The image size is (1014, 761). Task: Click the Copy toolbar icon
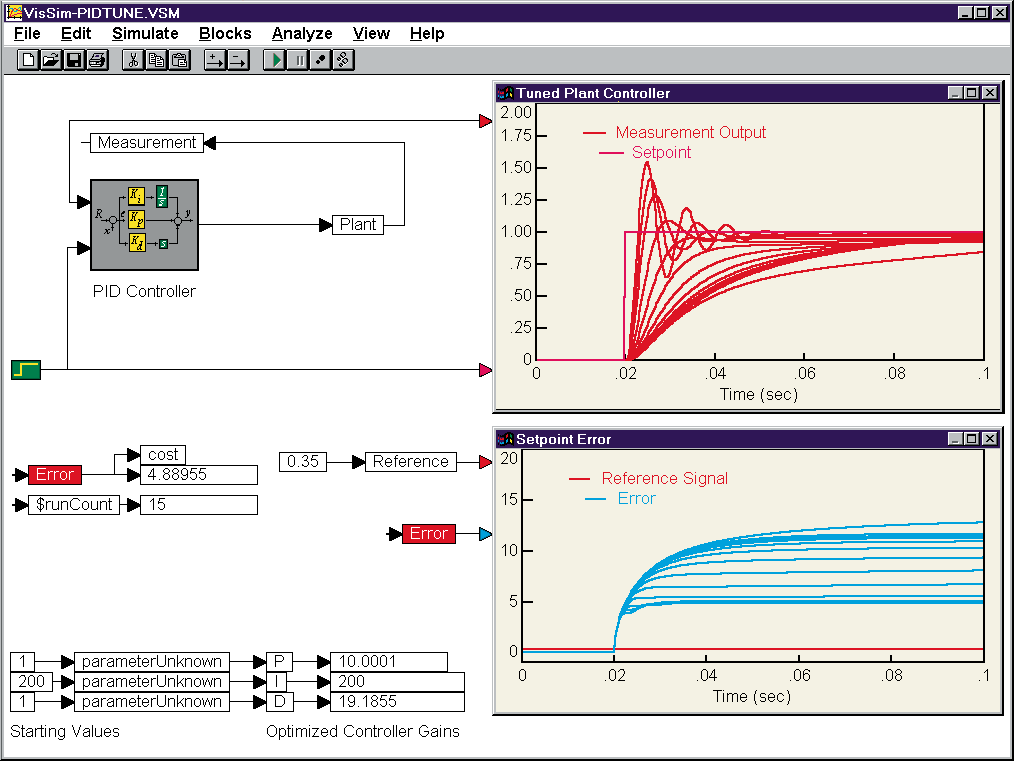[x=156, y=60]
